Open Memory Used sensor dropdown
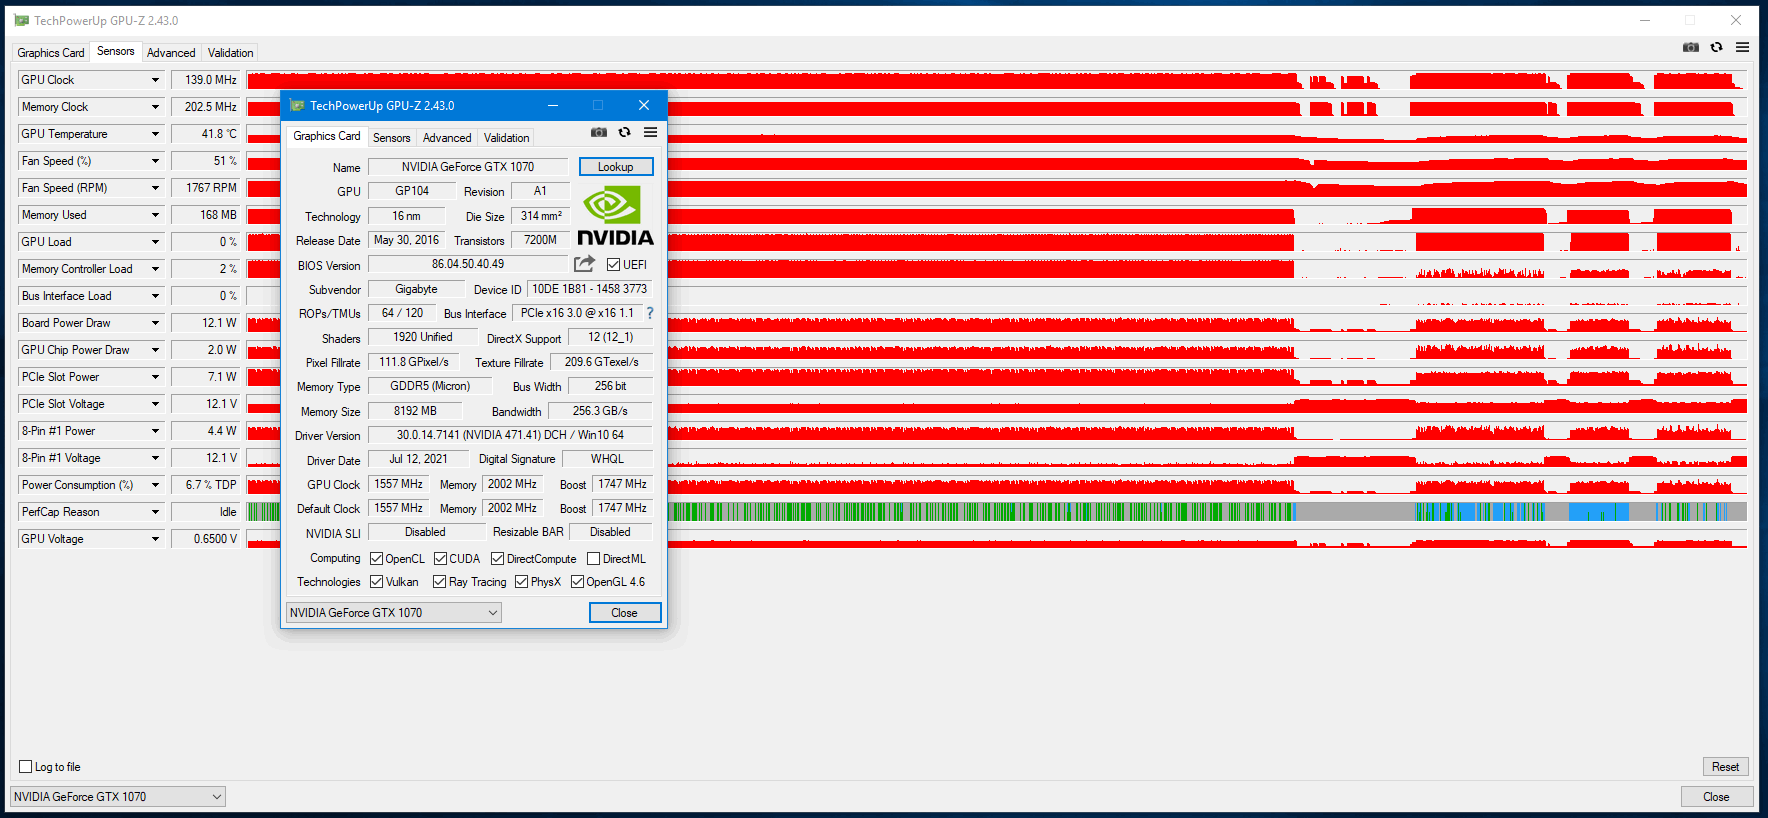1768x818 pixels. point(155,215)
